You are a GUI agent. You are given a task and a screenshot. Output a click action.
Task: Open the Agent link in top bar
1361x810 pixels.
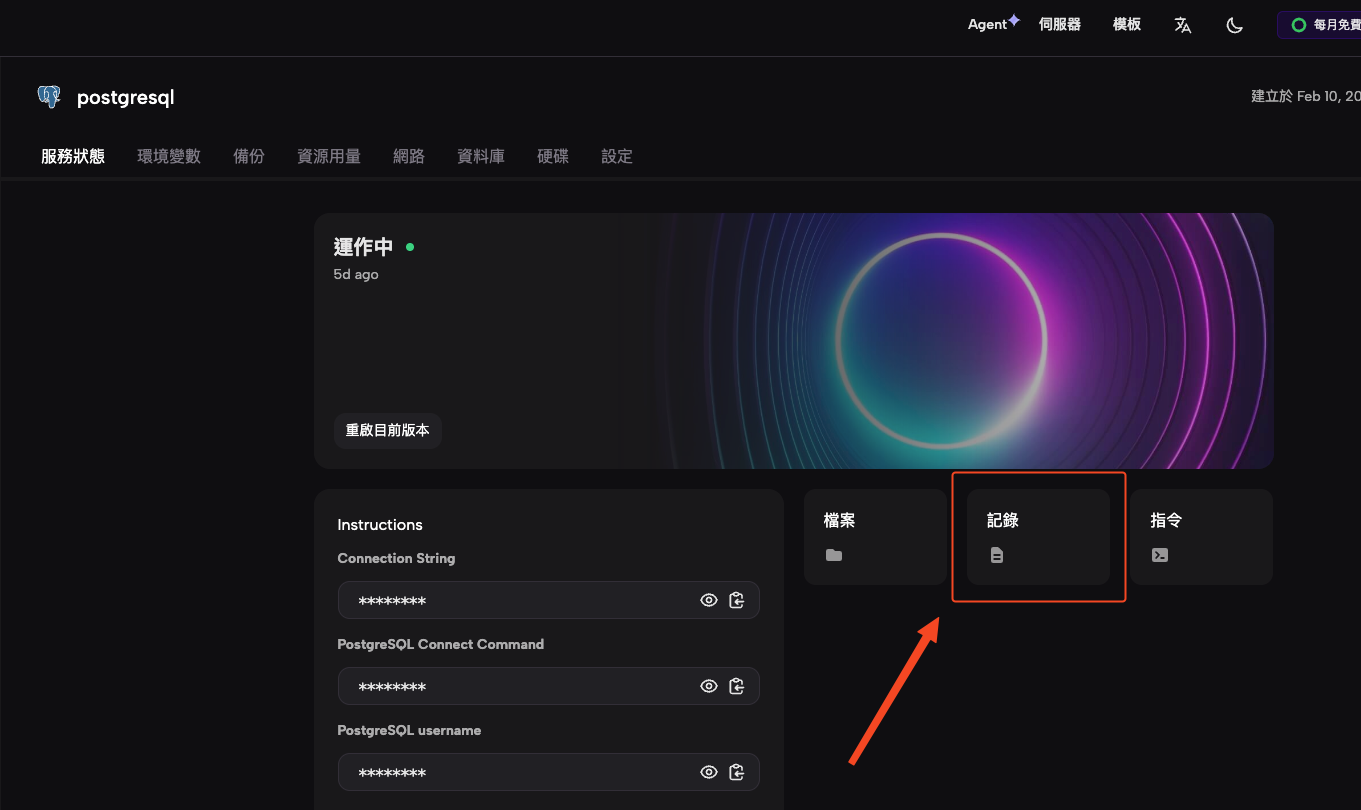point(987,25)
